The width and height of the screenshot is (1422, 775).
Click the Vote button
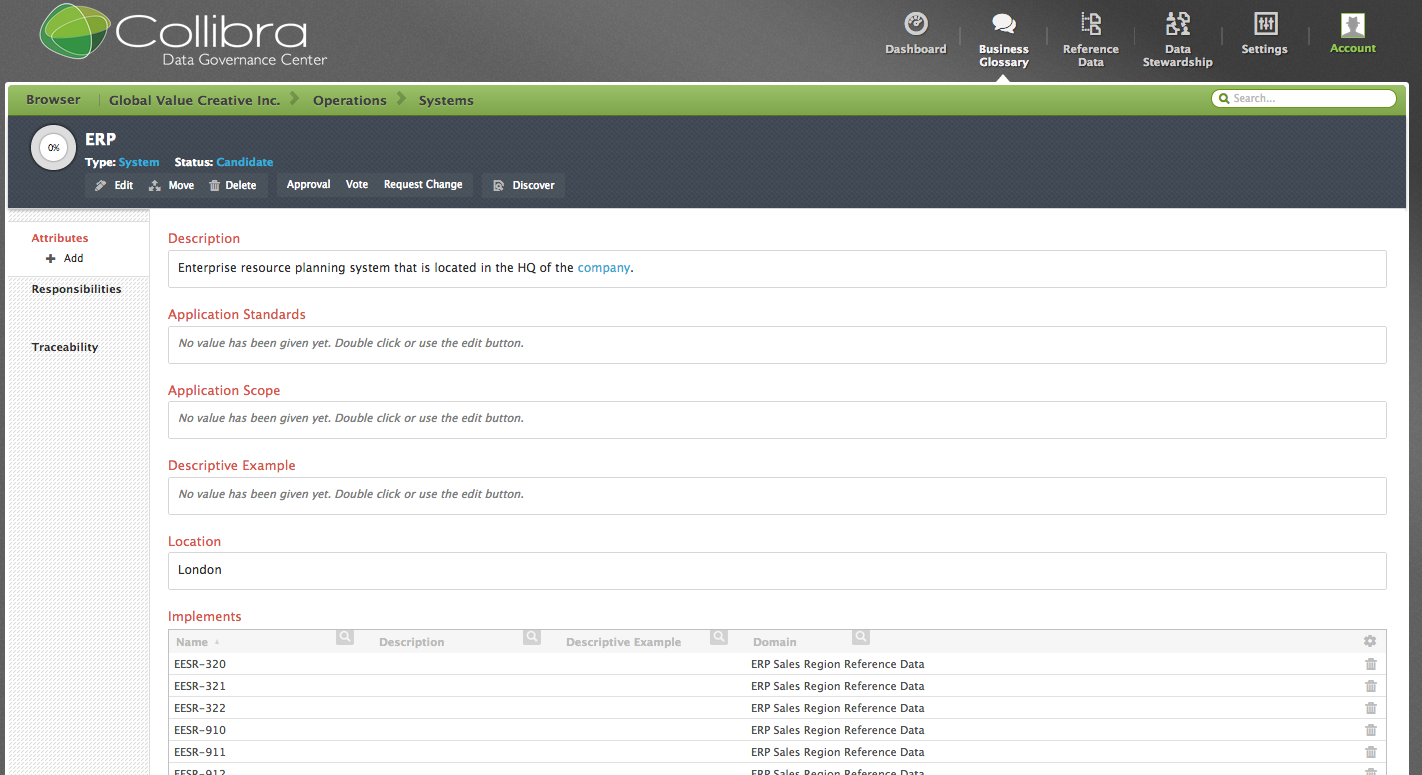357,184
